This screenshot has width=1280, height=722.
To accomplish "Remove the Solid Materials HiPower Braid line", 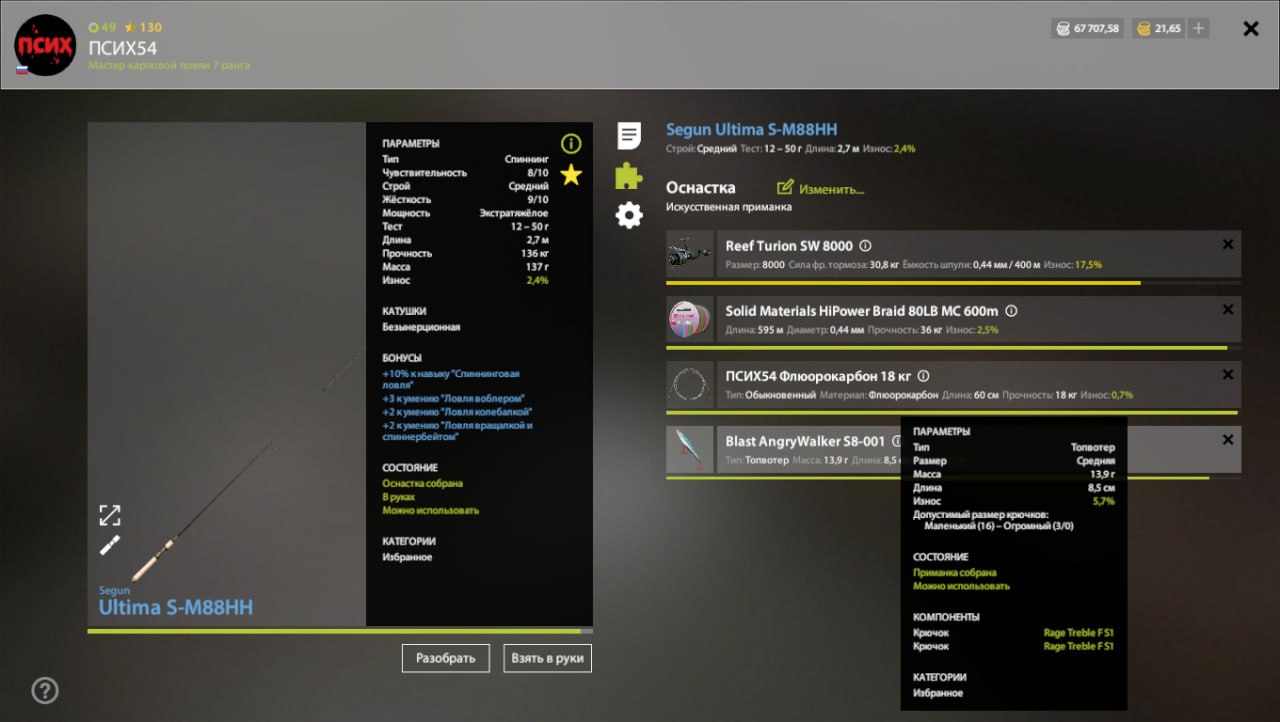I will pos(1228,310).
